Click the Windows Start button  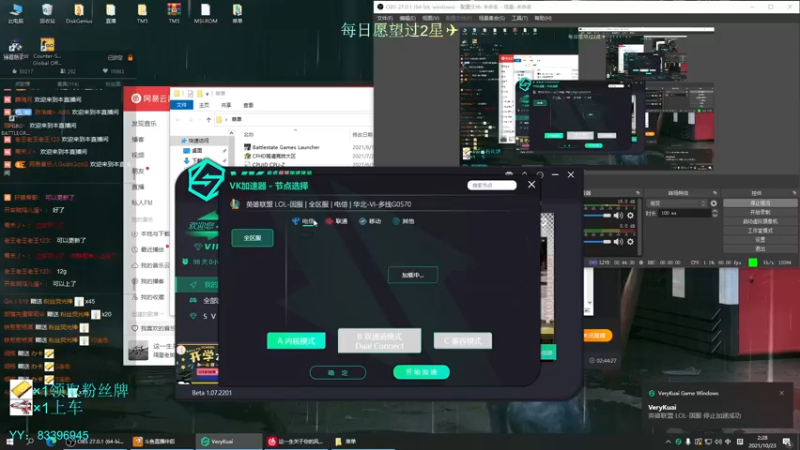[10, 441]
